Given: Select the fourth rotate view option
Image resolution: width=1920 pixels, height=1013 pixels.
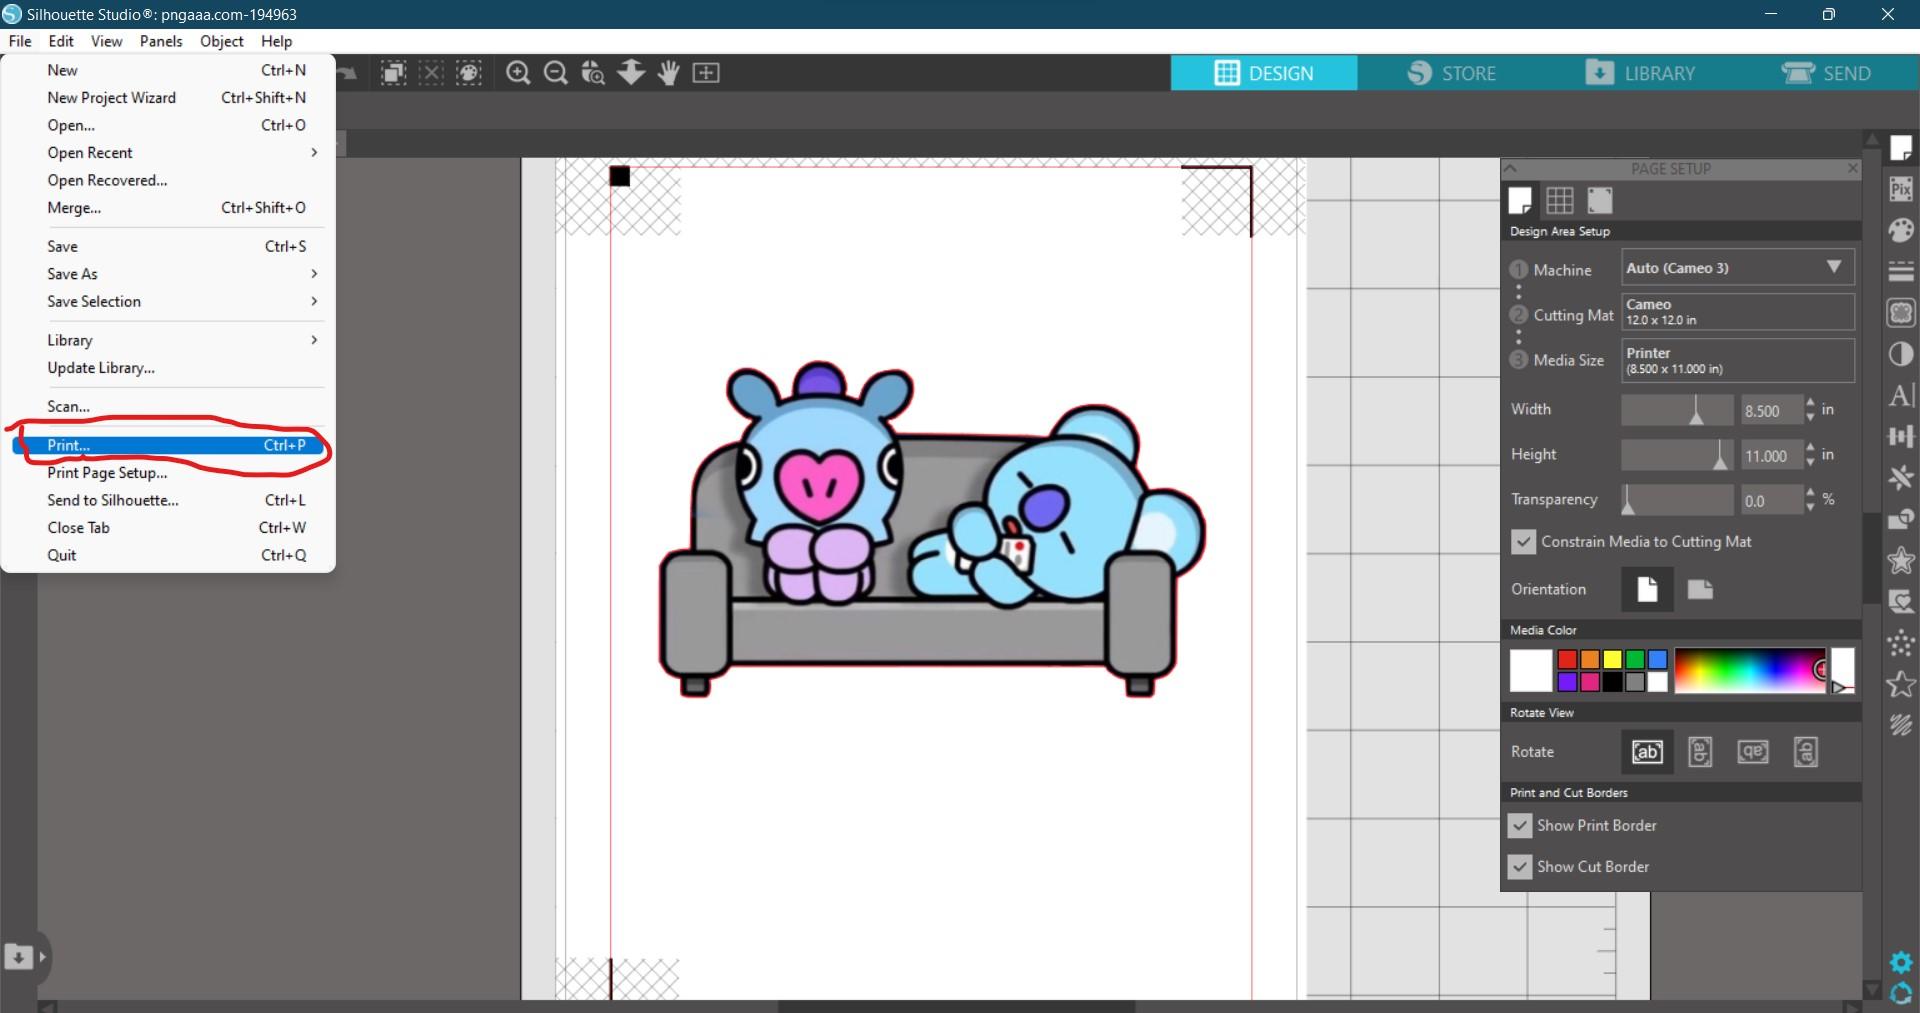Looking at the screenshot, I should 1805,751.
